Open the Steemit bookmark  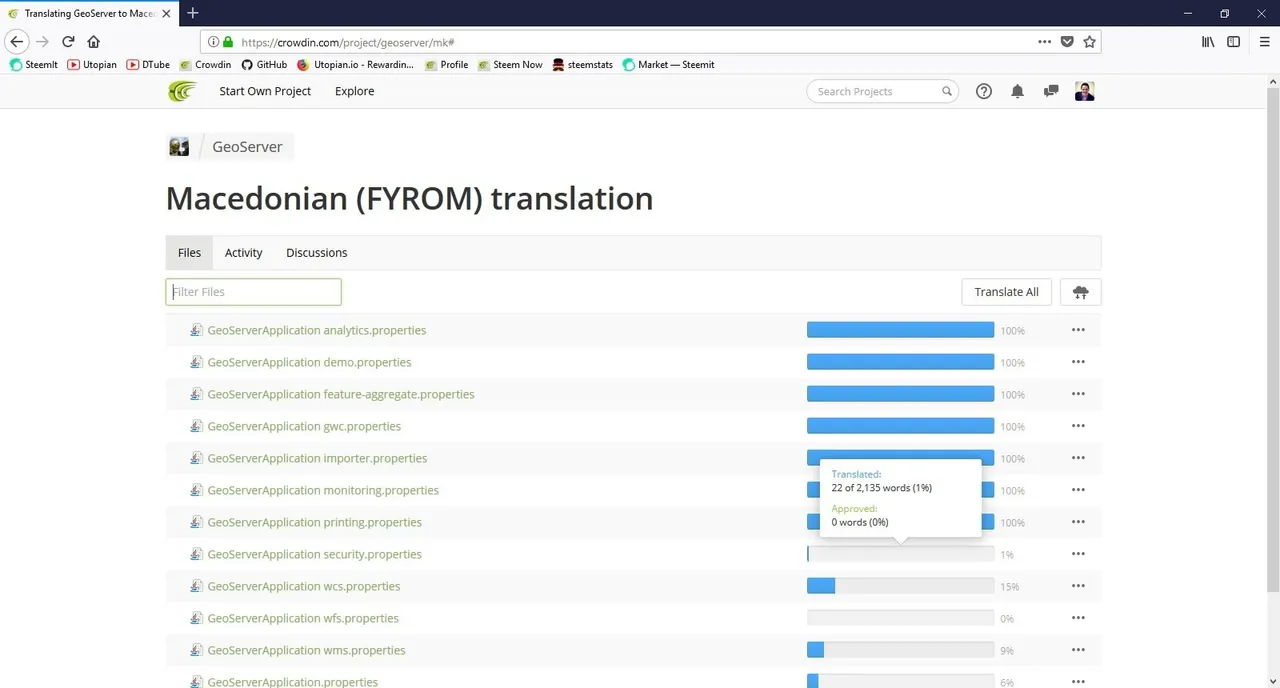click(x=34, y=65)
